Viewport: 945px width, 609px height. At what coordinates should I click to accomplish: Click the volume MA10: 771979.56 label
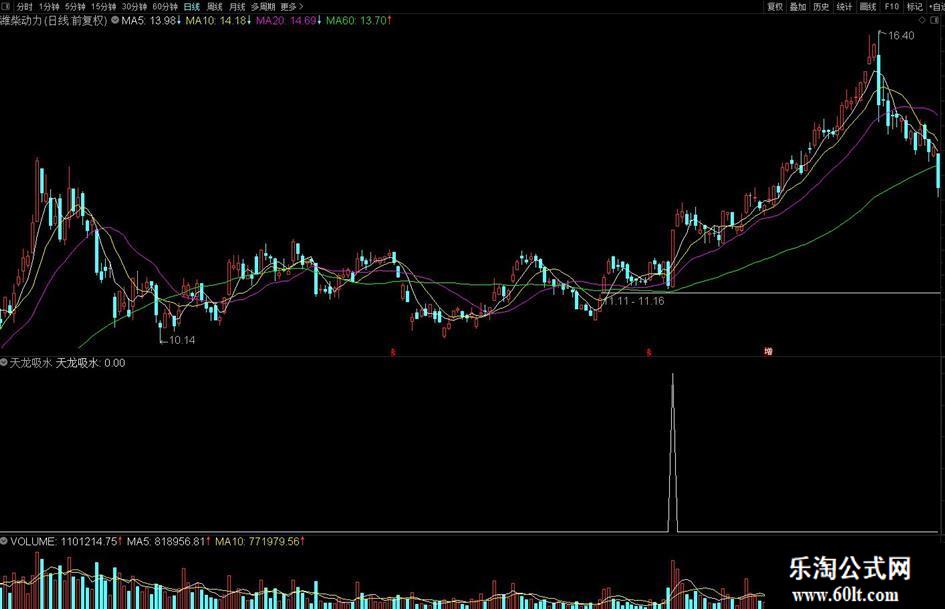260,541
